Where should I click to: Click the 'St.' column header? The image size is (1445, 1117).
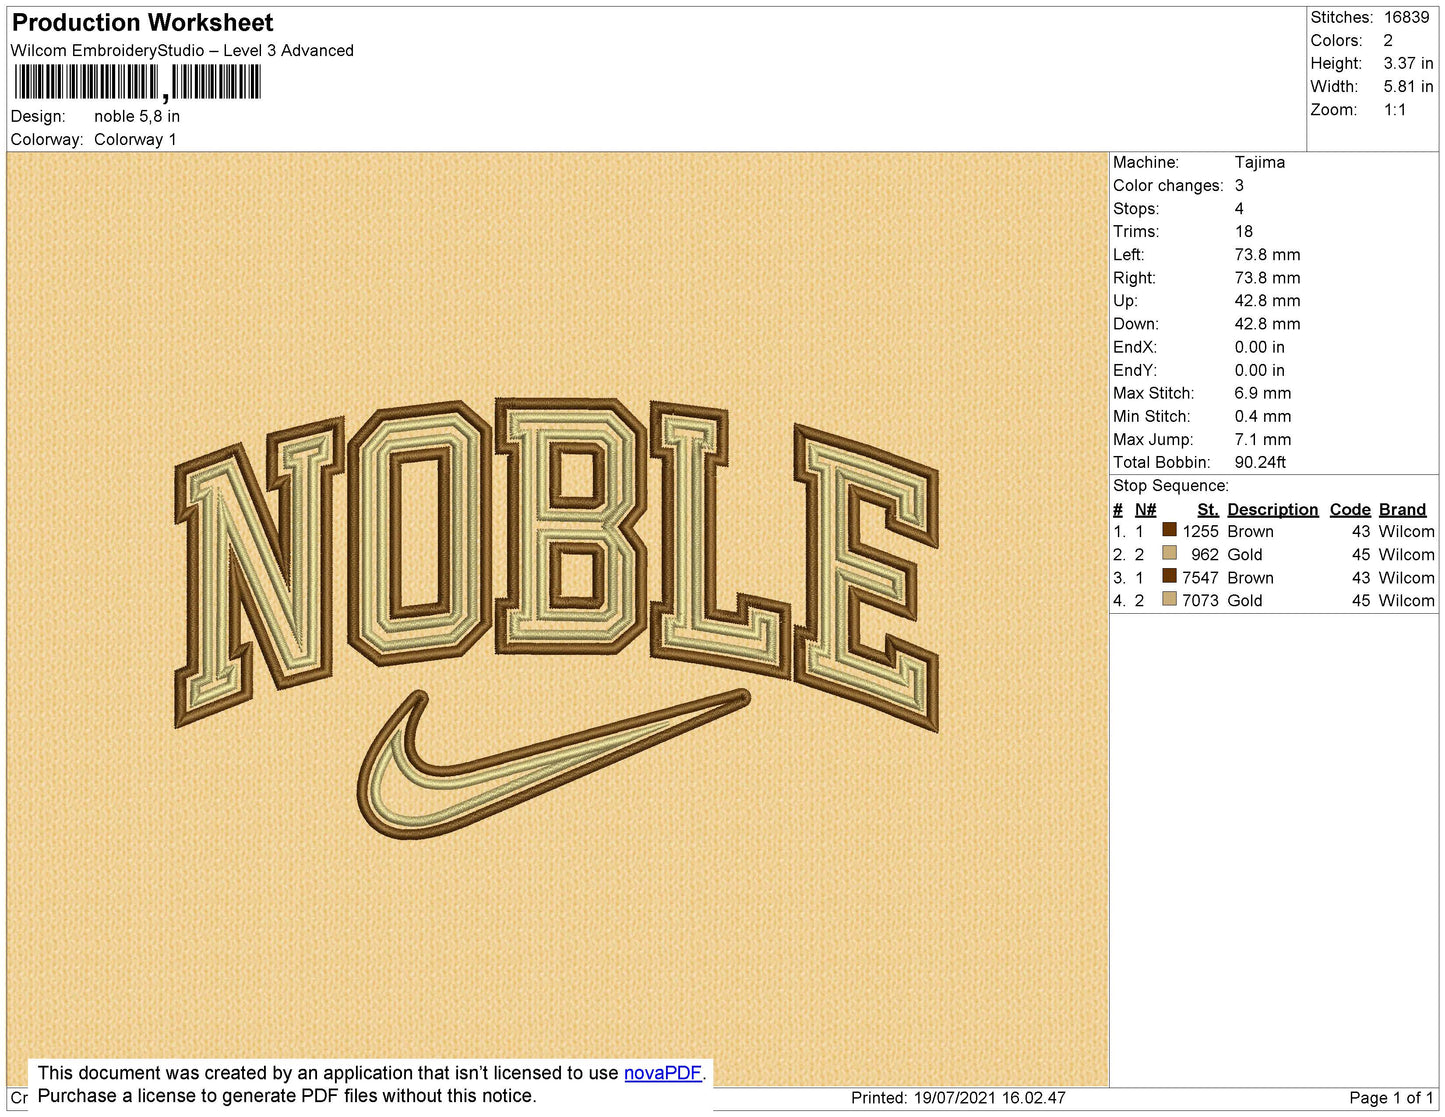(x=1207, y=509)
